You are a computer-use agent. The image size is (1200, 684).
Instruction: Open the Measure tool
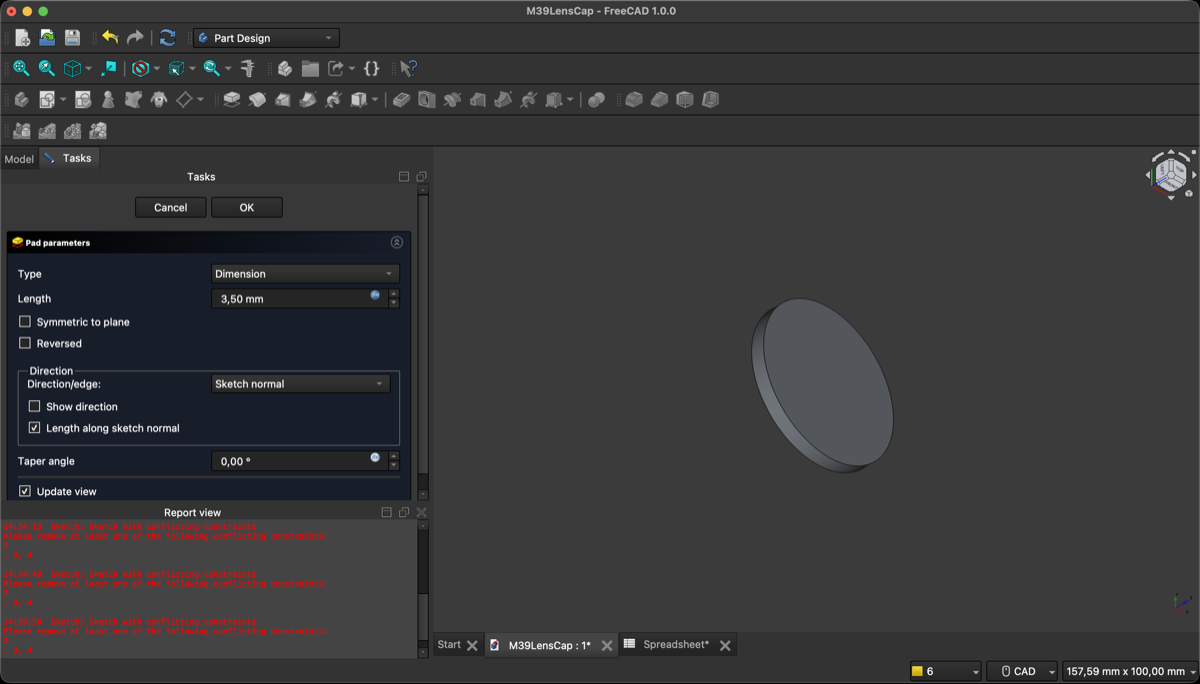coord(248,68)
